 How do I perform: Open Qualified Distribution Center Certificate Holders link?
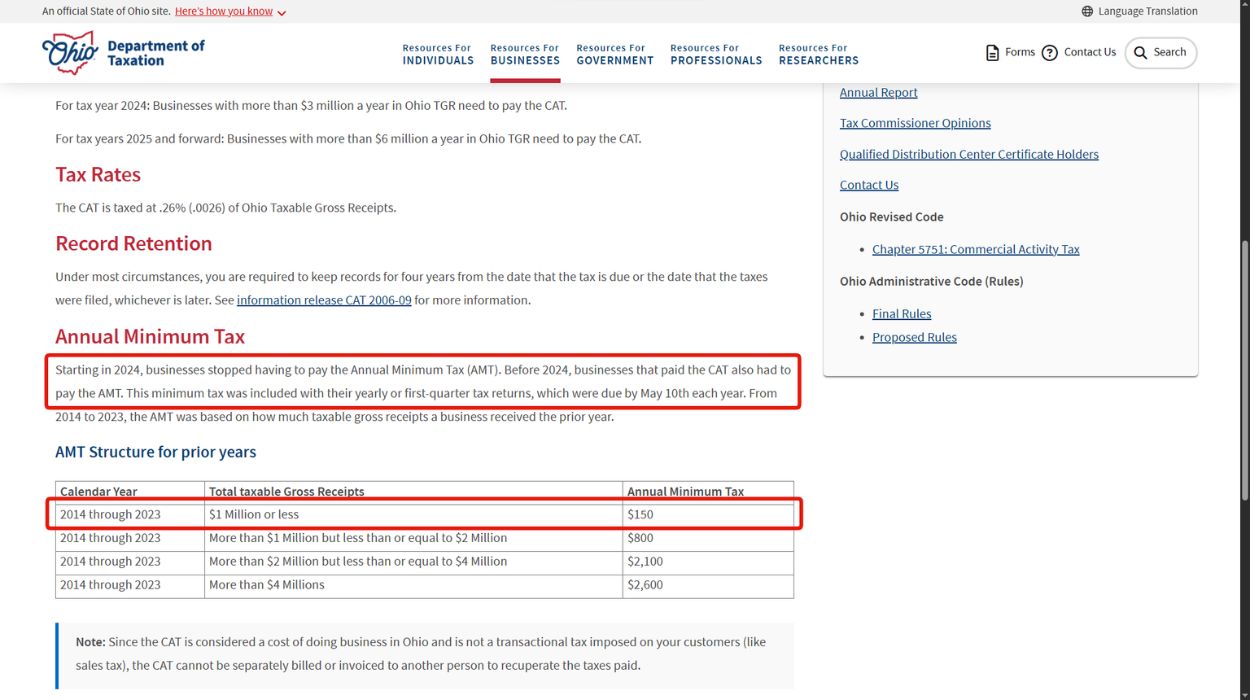pyautogui.click(x=969, y=155)
